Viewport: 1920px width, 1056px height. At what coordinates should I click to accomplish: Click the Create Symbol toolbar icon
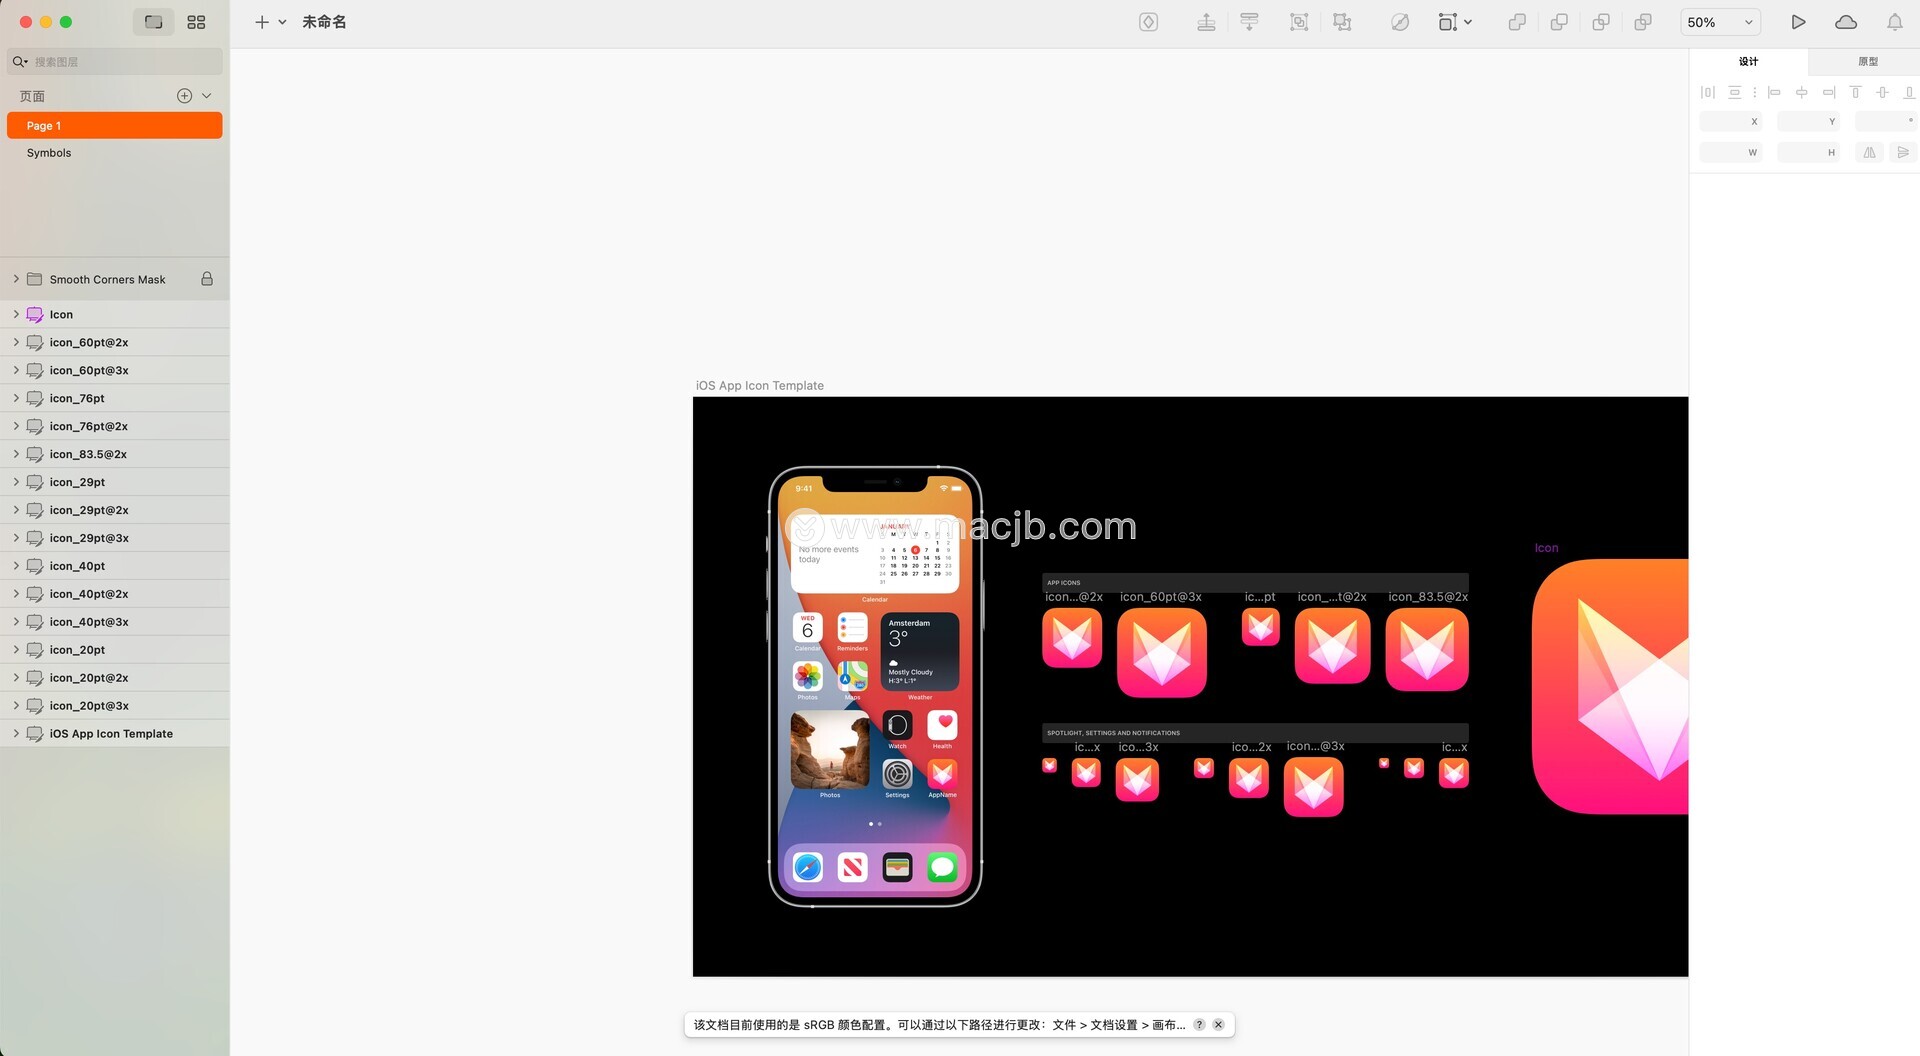[x=1148, y=22]
